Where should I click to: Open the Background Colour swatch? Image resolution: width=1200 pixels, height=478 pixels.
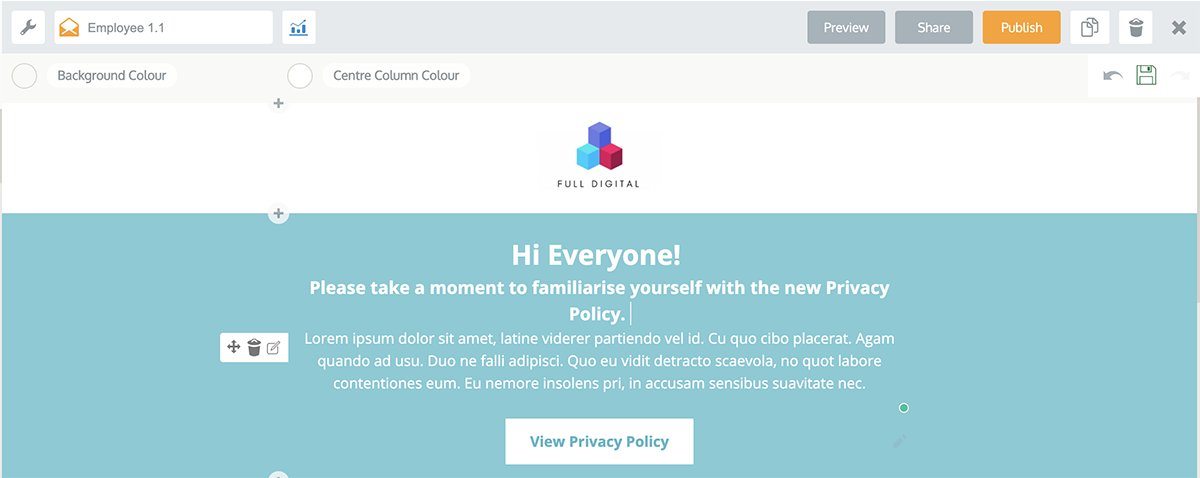[x=24, y=76]
